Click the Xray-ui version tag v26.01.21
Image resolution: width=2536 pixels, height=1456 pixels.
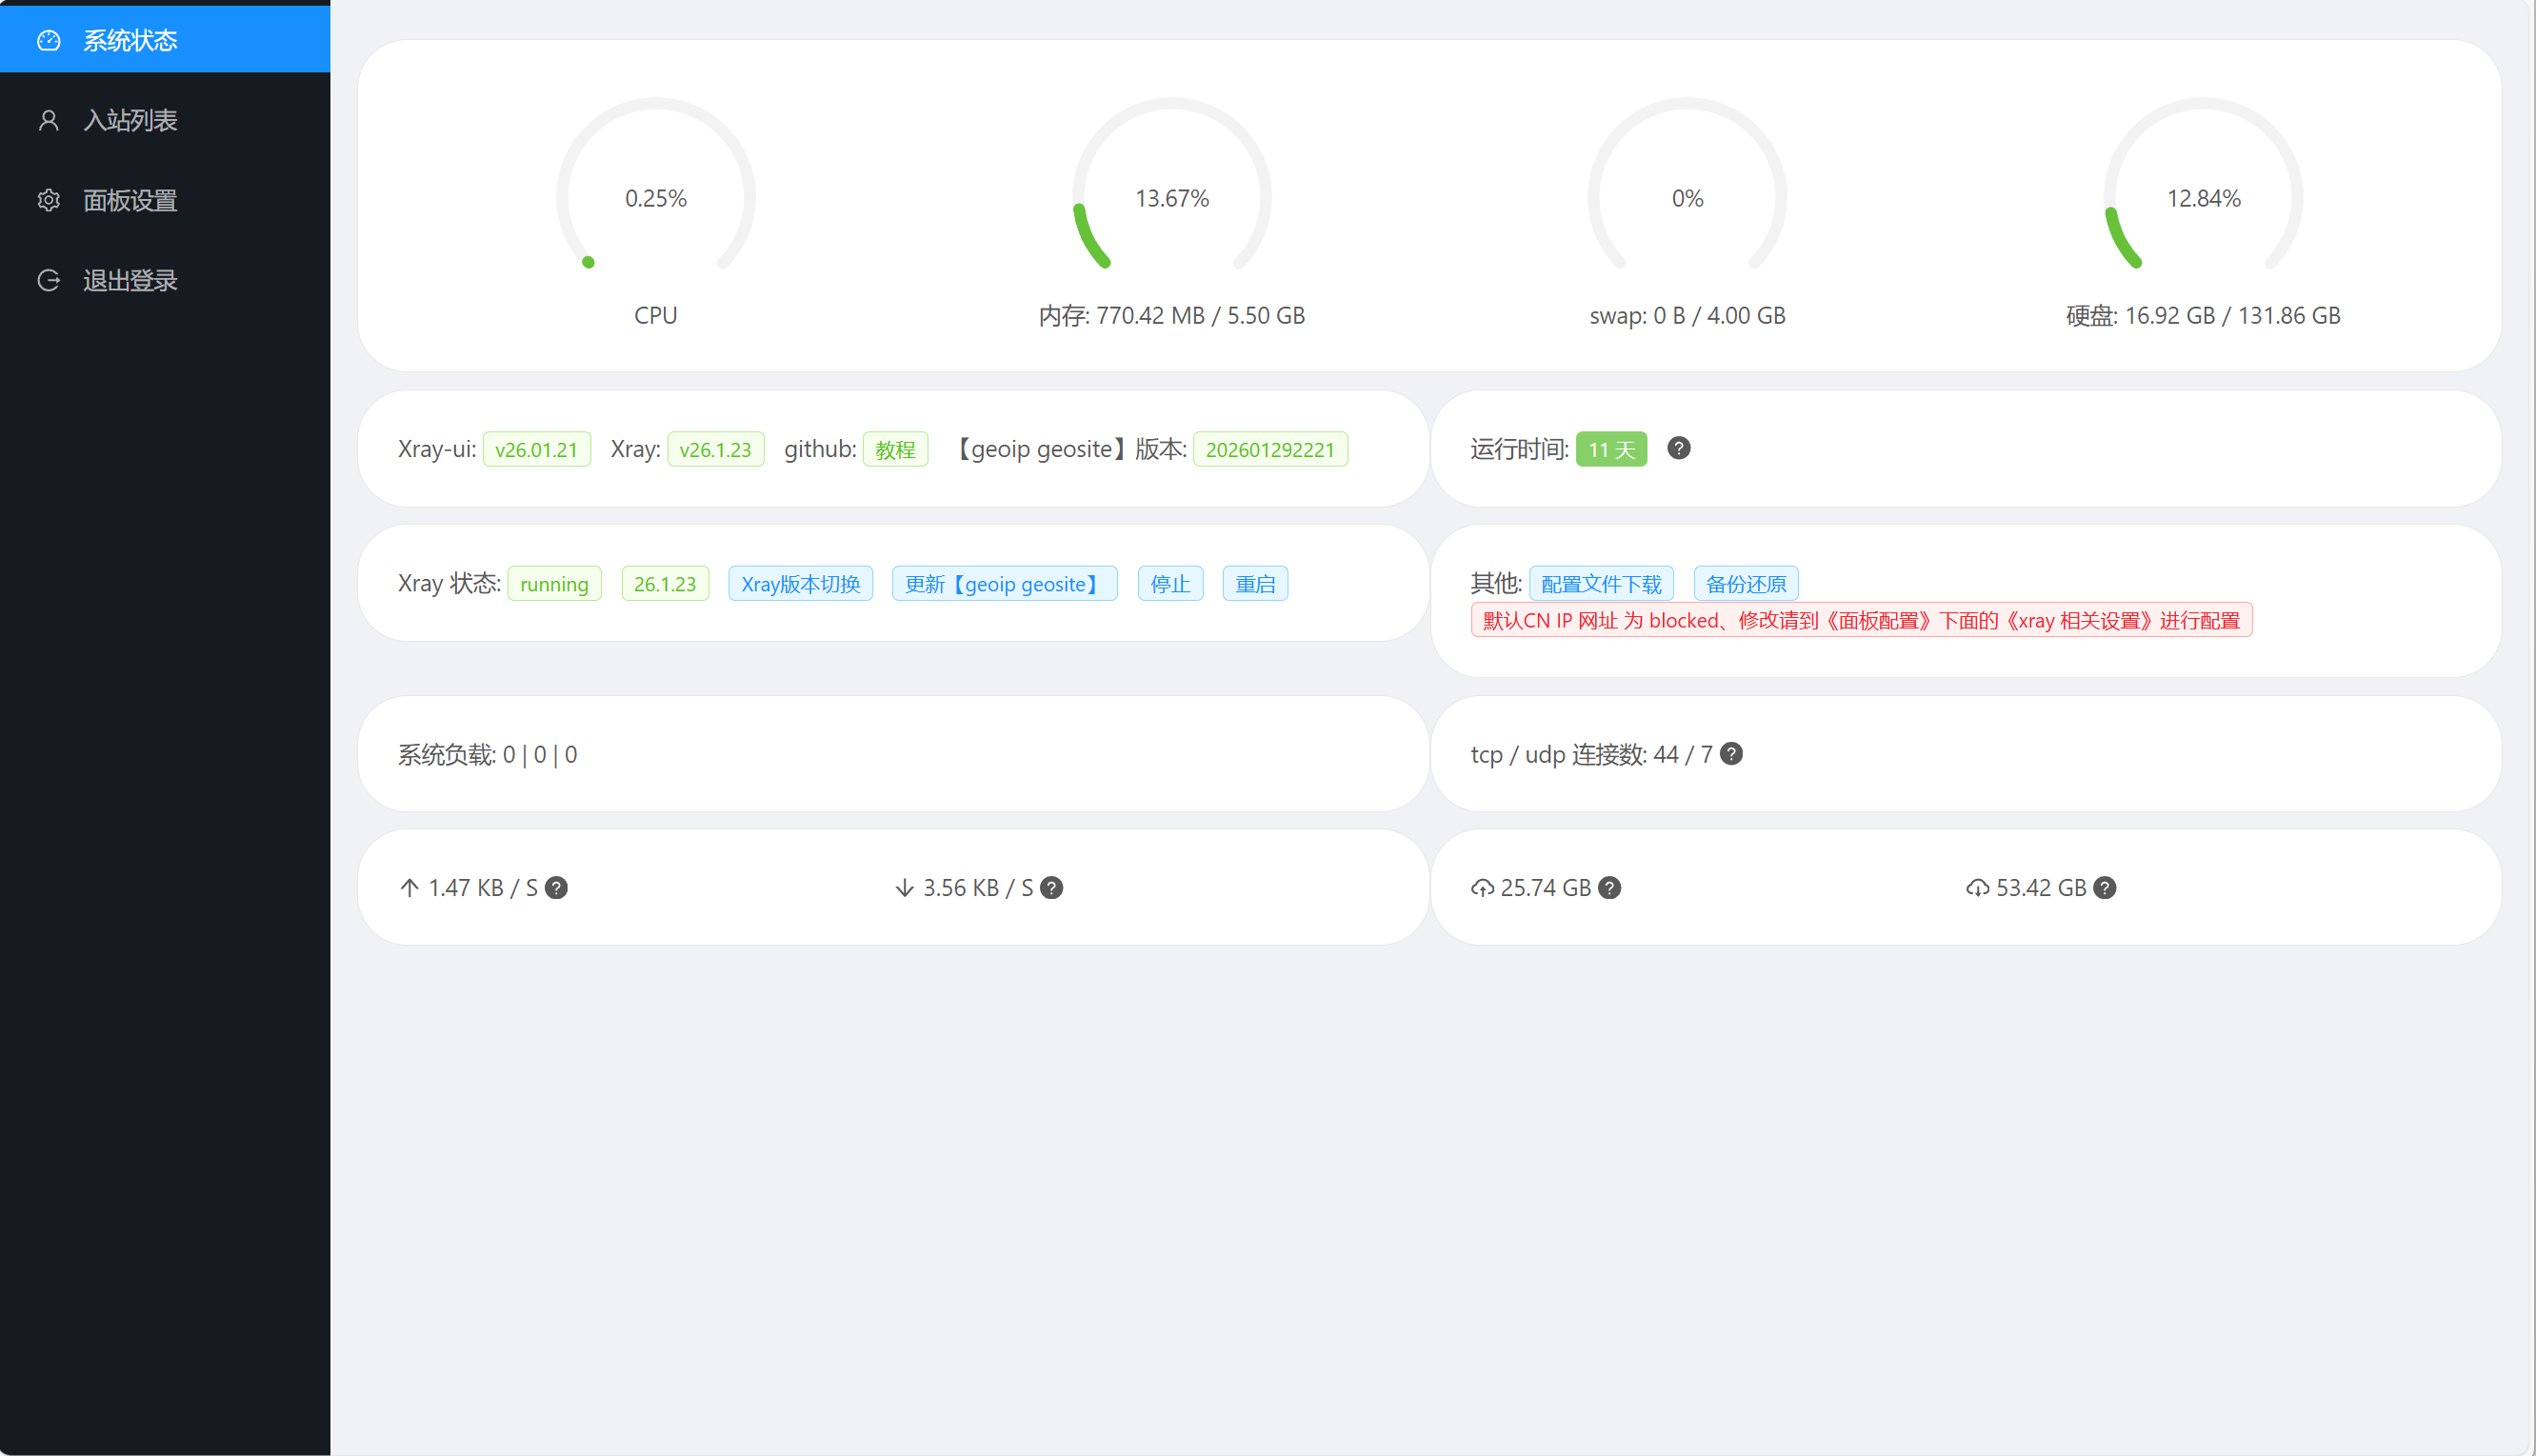(537, 449)
